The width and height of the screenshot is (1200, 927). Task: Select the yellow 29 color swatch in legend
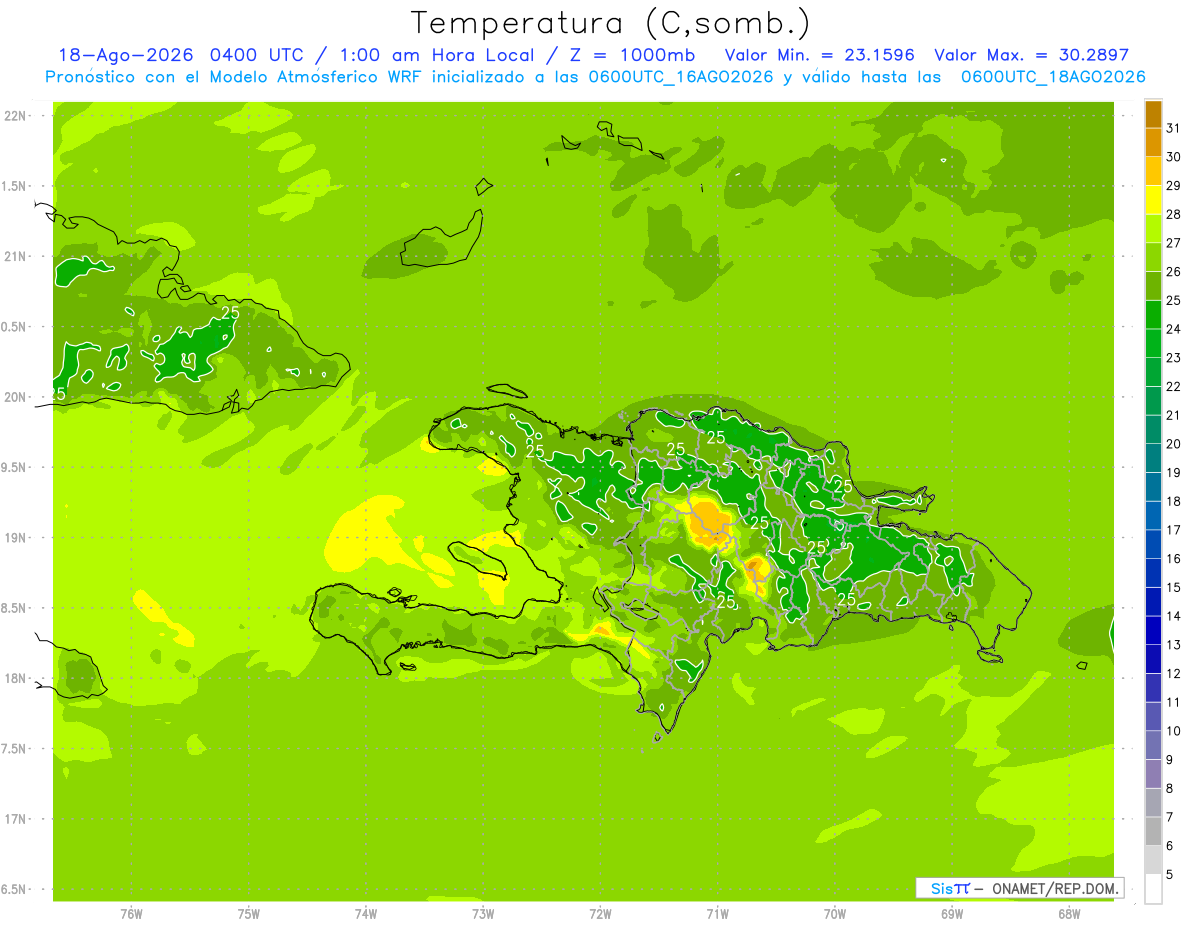point(1153,171)
